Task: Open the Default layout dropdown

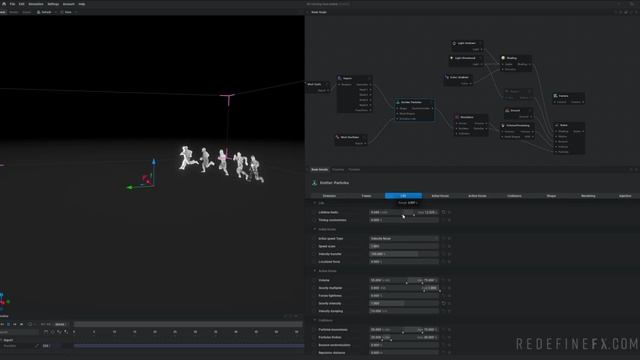Action: [x=46, y=12]
